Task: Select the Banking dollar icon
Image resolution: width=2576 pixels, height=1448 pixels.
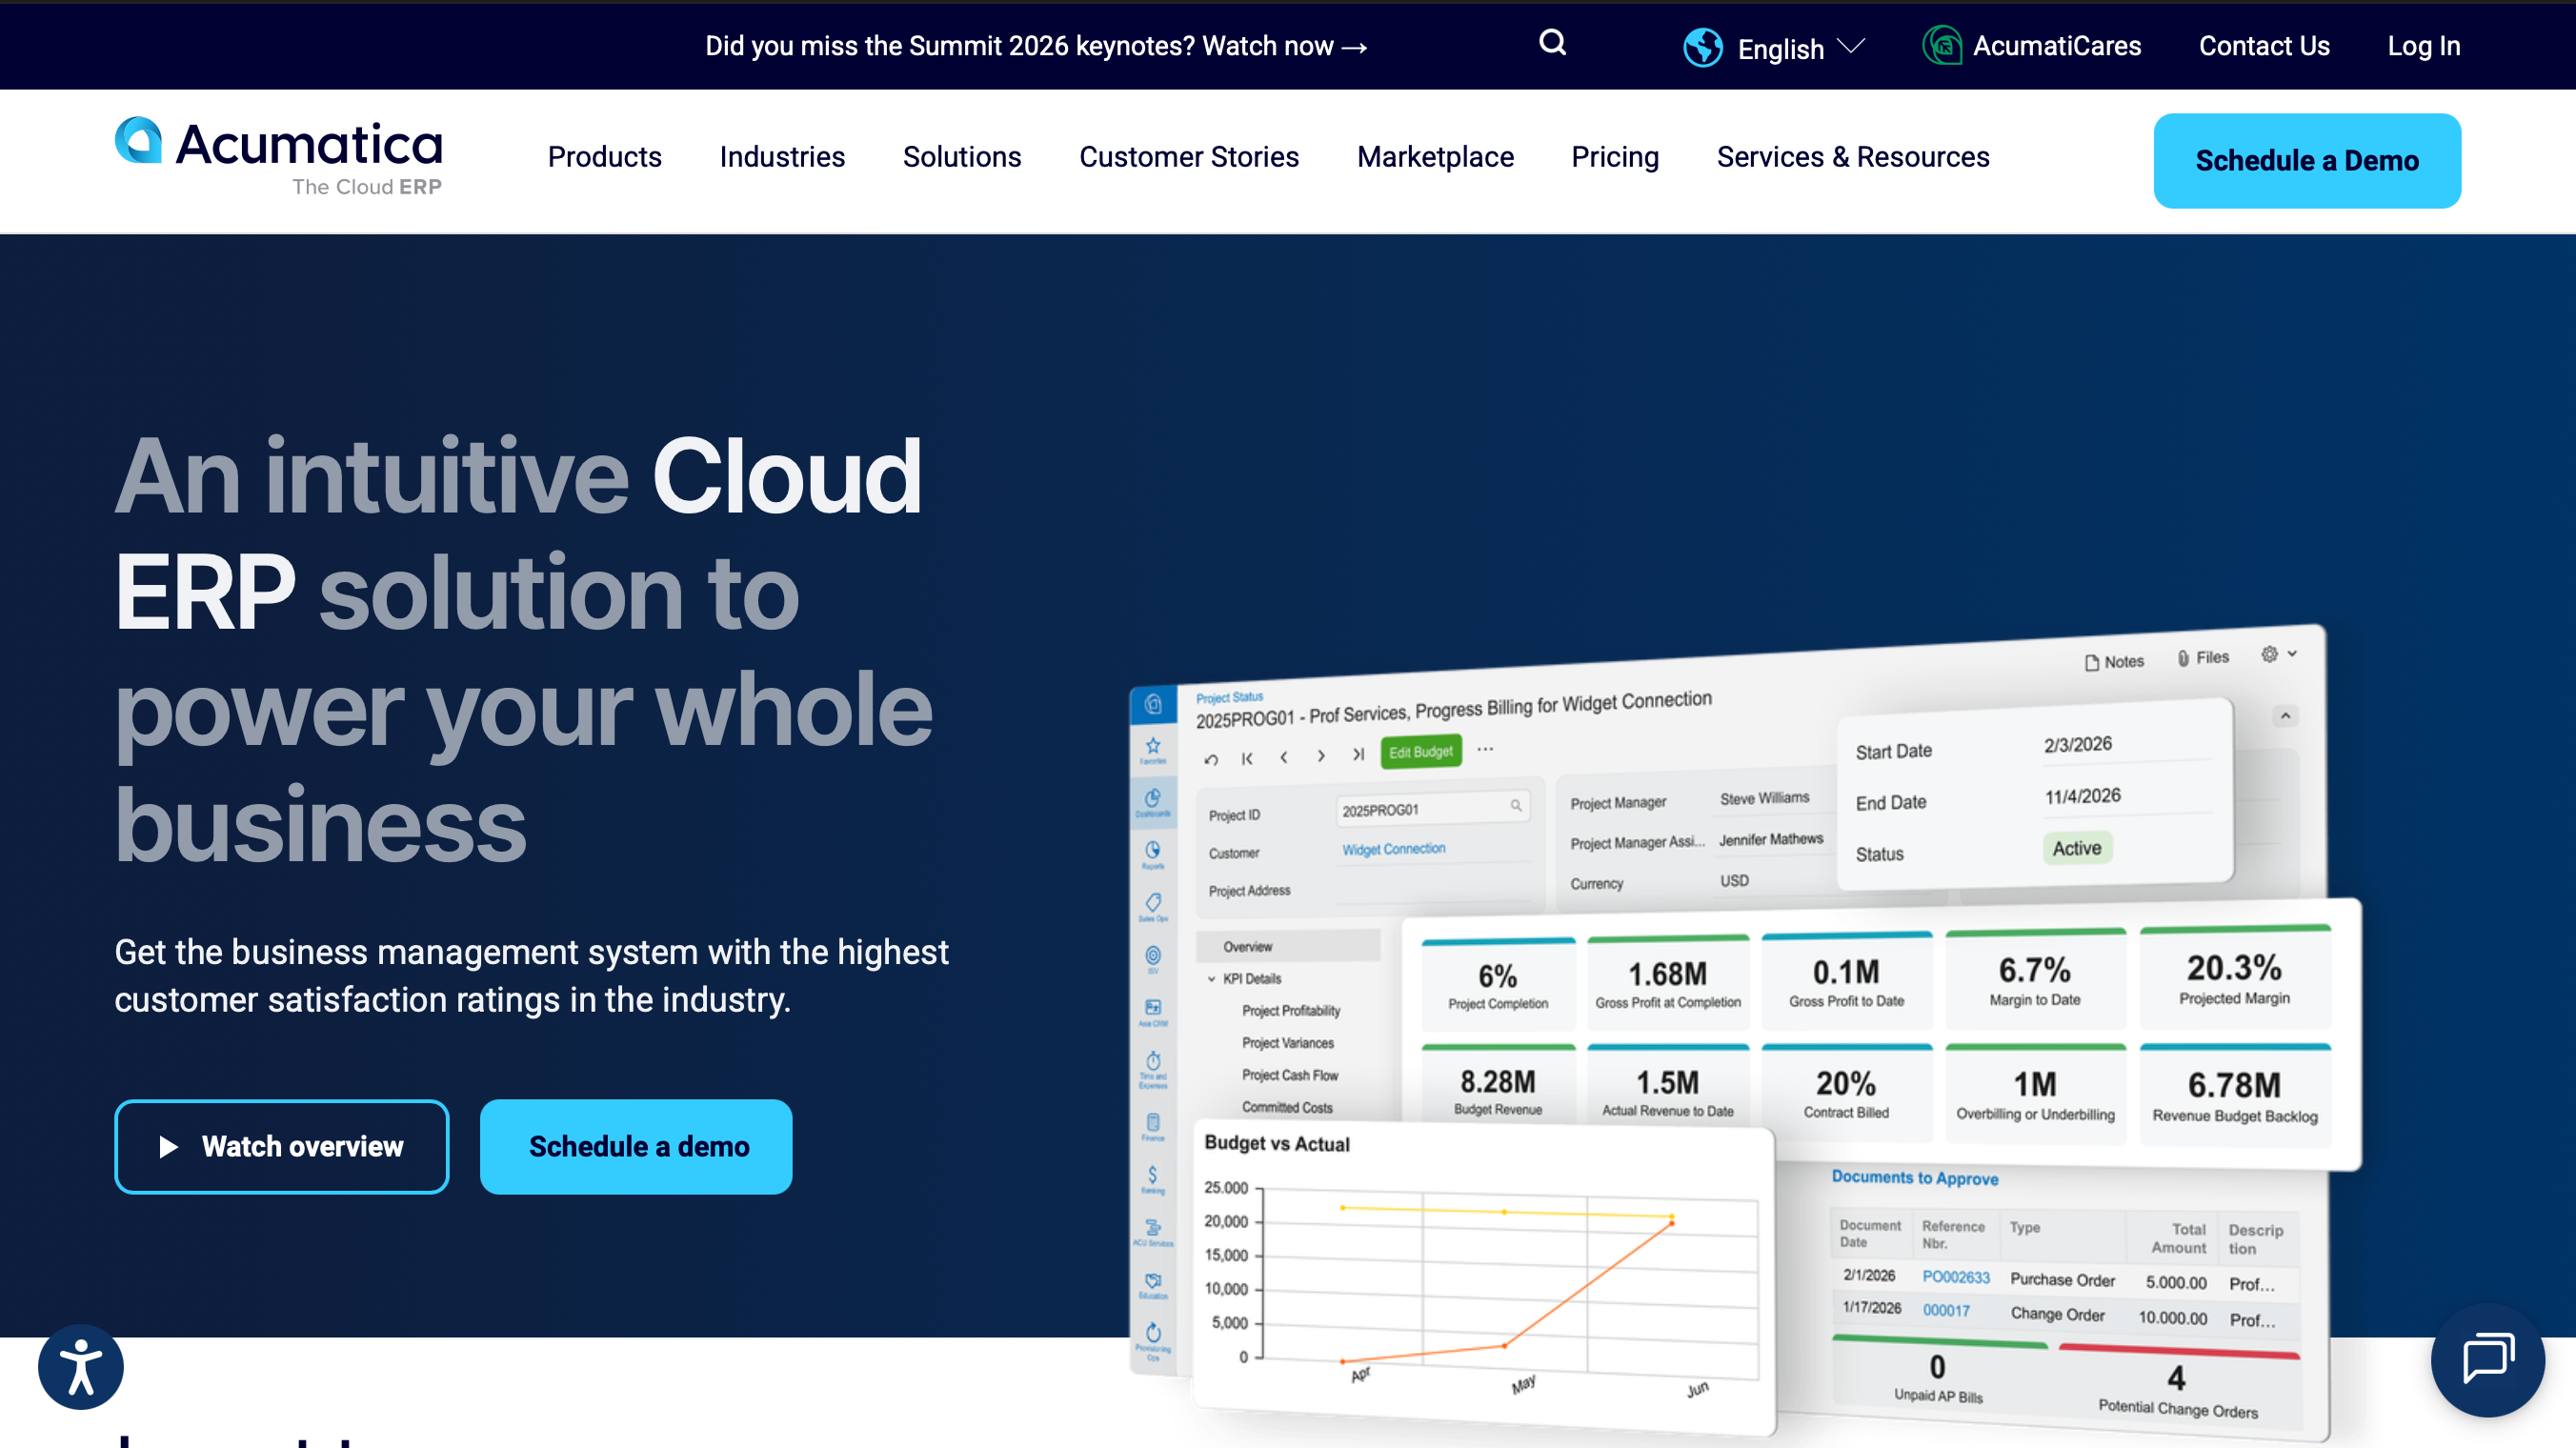Action: pos(1152,1179)
